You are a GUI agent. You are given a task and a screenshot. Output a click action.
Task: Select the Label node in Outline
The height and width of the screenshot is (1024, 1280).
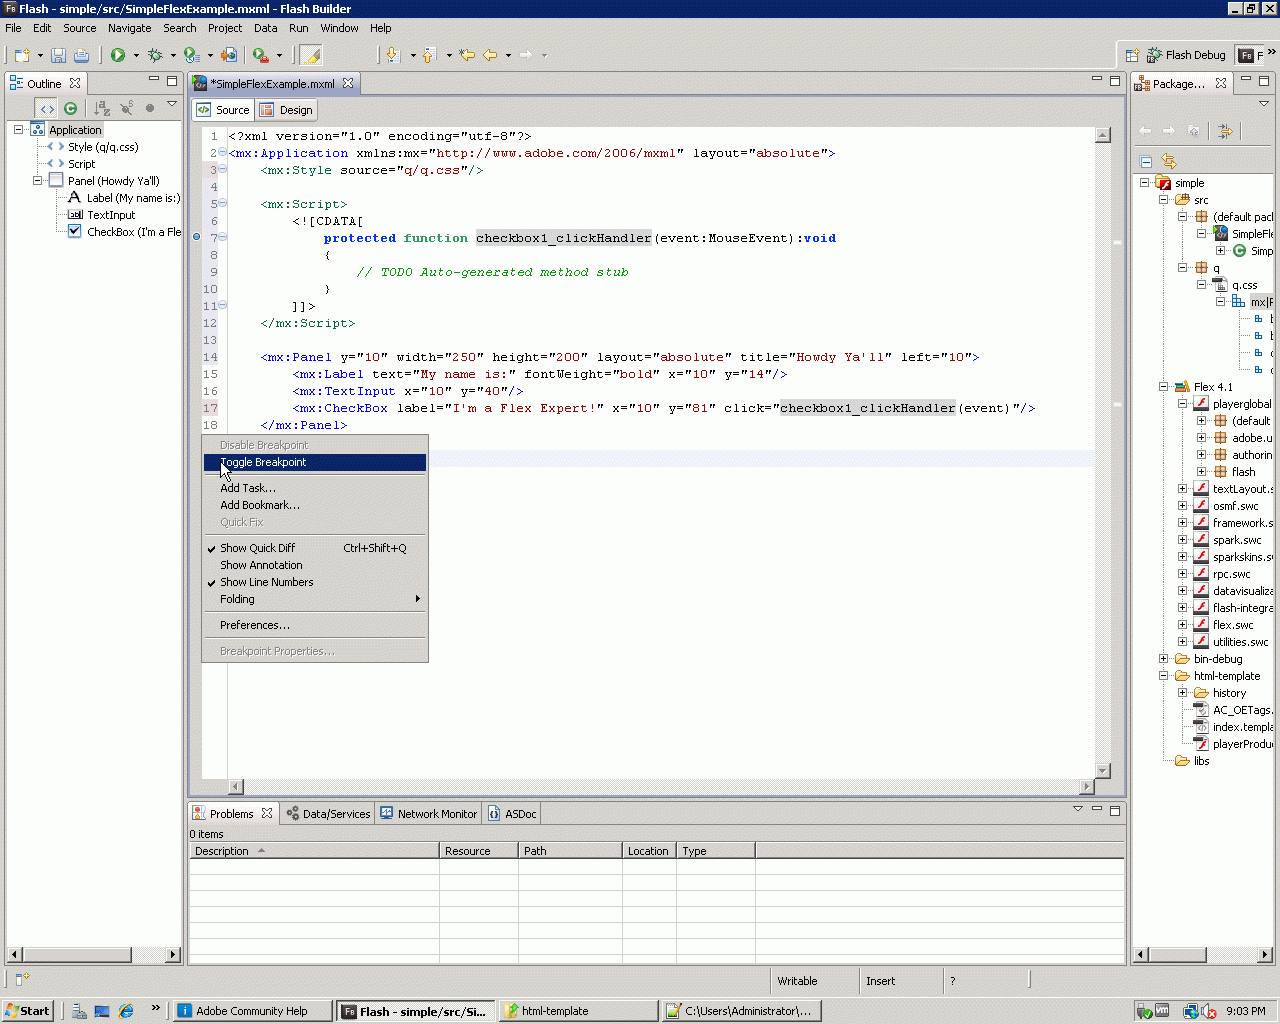pyautogui.click(x=124, y=198)
